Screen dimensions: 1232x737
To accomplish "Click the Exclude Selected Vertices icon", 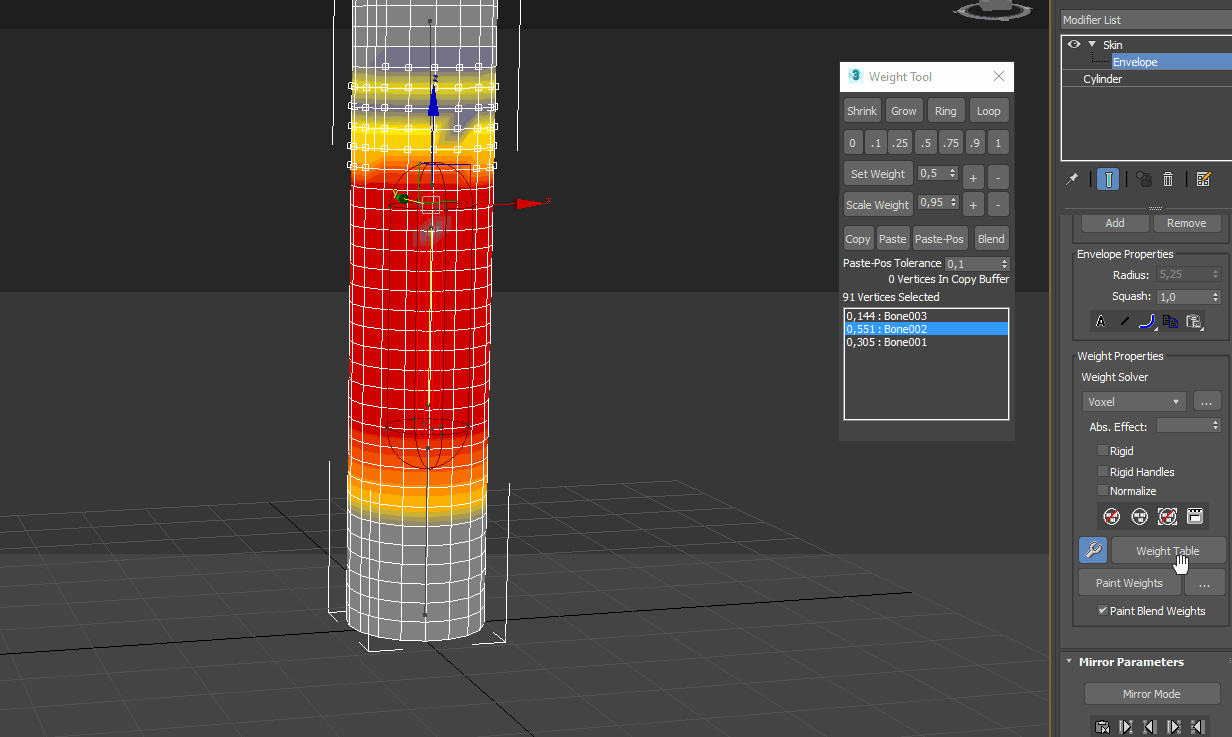I will (1111, 516).
